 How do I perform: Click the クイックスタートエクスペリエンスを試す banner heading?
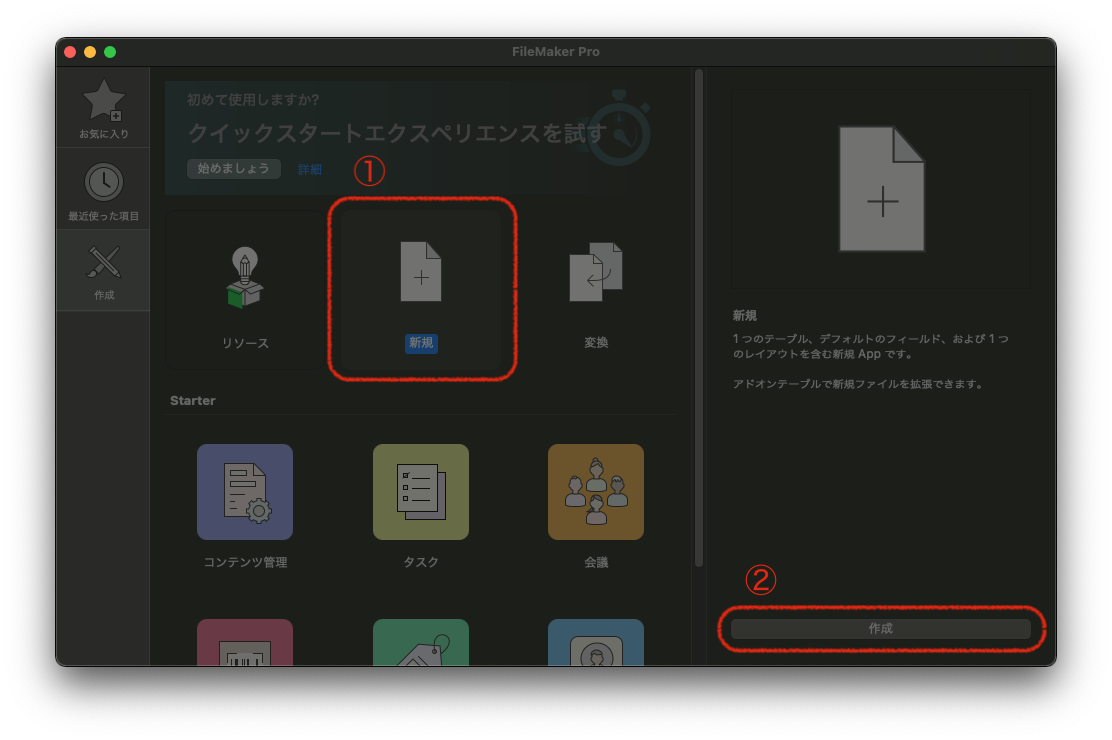397,133
